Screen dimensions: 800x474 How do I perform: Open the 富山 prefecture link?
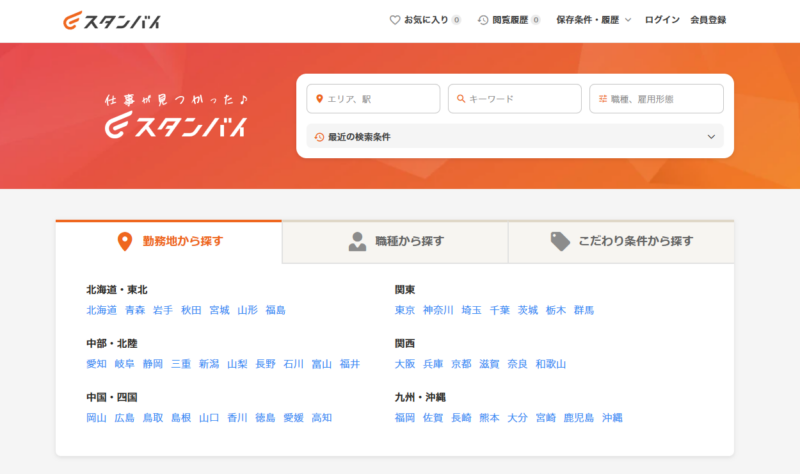tap(321, 364)
